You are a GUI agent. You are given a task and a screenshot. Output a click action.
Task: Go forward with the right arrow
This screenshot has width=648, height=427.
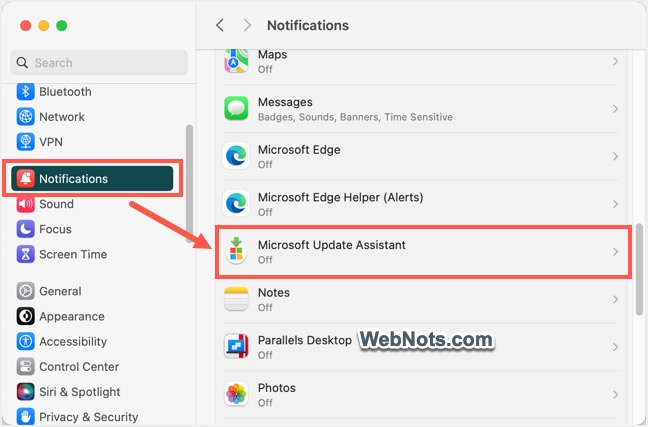tap(247, 25)
